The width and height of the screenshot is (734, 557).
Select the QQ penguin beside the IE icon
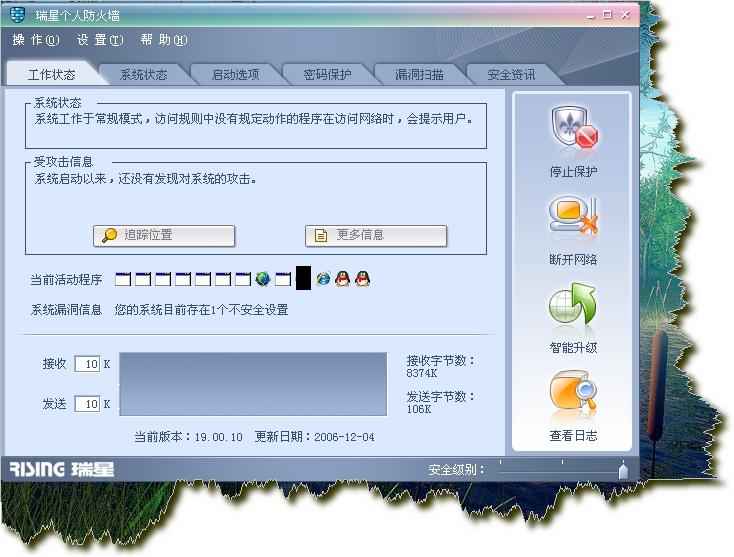pos(343,279)
